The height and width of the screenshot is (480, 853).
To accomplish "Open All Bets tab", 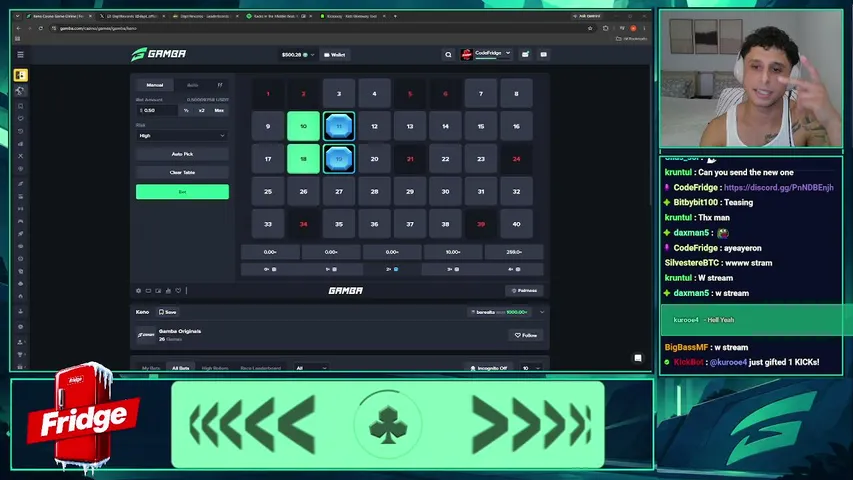I will pos(181,368).
